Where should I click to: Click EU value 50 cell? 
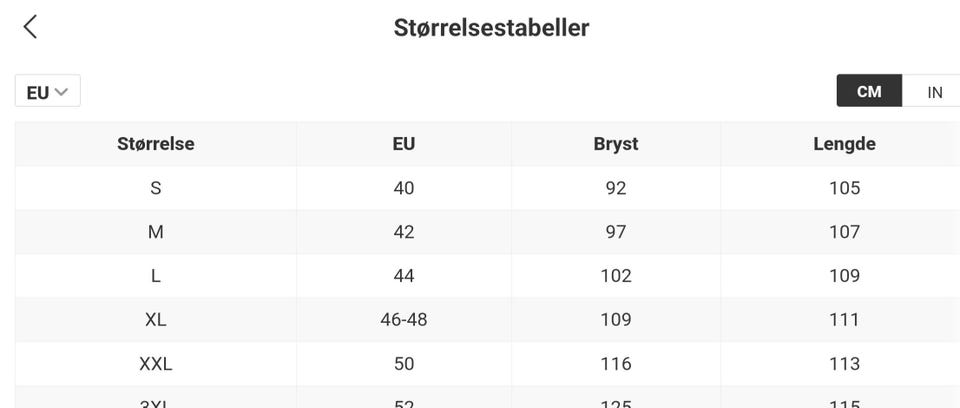click(x=404, y=364)
